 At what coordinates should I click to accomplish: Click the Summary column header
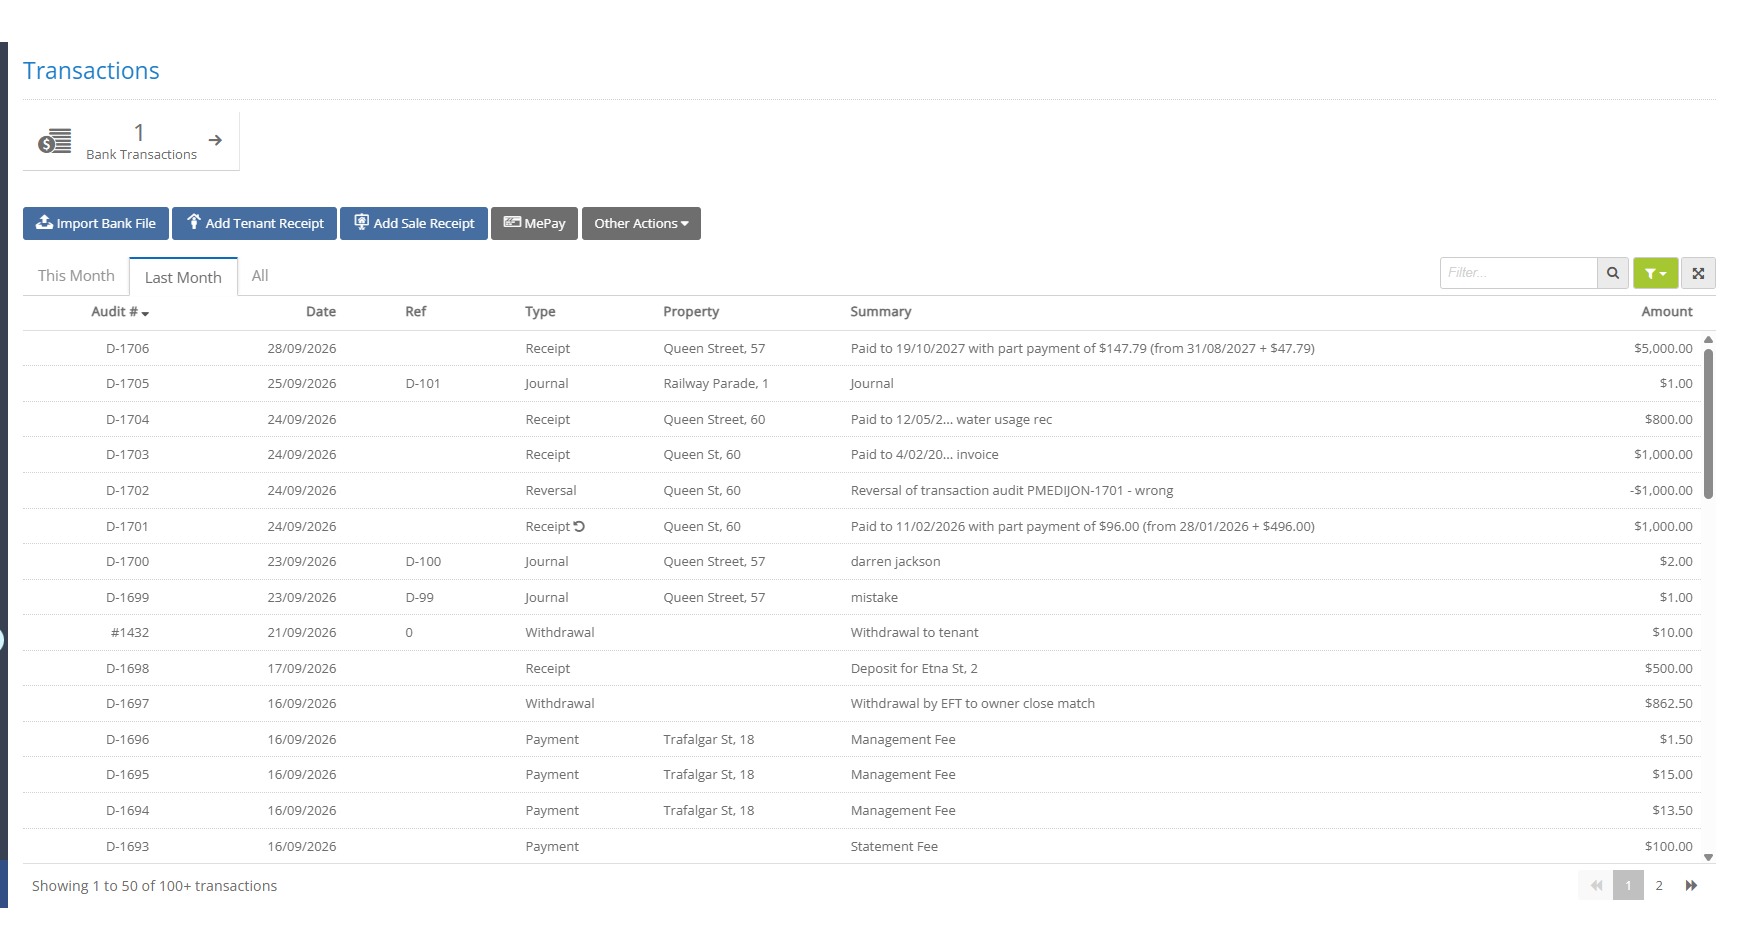(881, 312)
